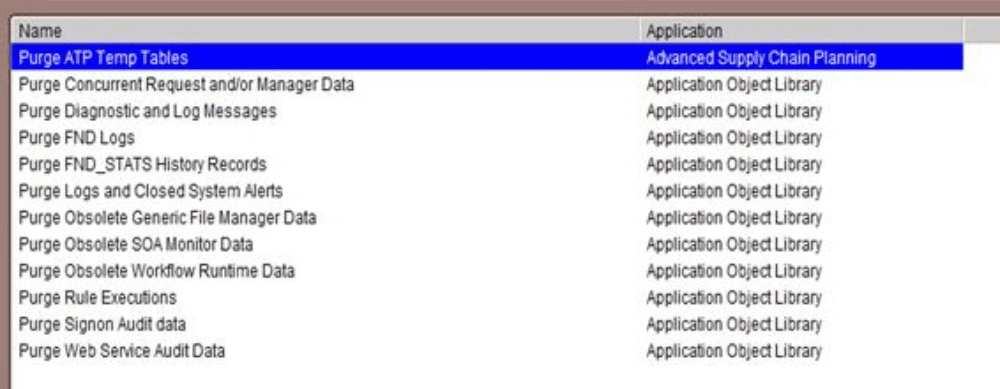Select Purge Logs and Closed System Alerts

[x=151, y=191]
